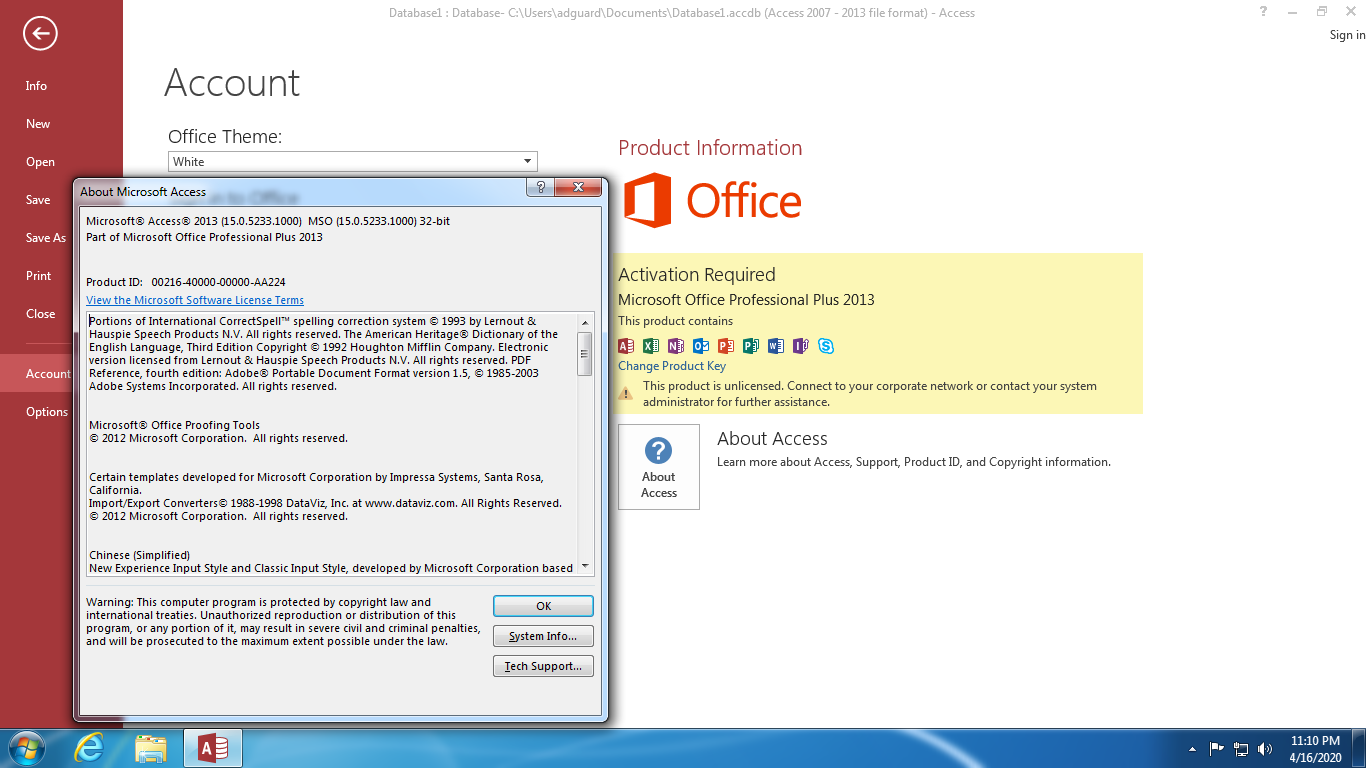
Task: Click the Access taskbar button
Action: [213, 748]
